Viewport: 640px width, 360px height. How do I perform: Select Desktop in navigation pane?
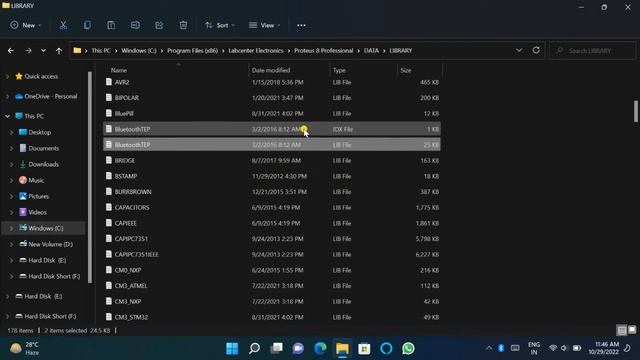click(40, 132)
